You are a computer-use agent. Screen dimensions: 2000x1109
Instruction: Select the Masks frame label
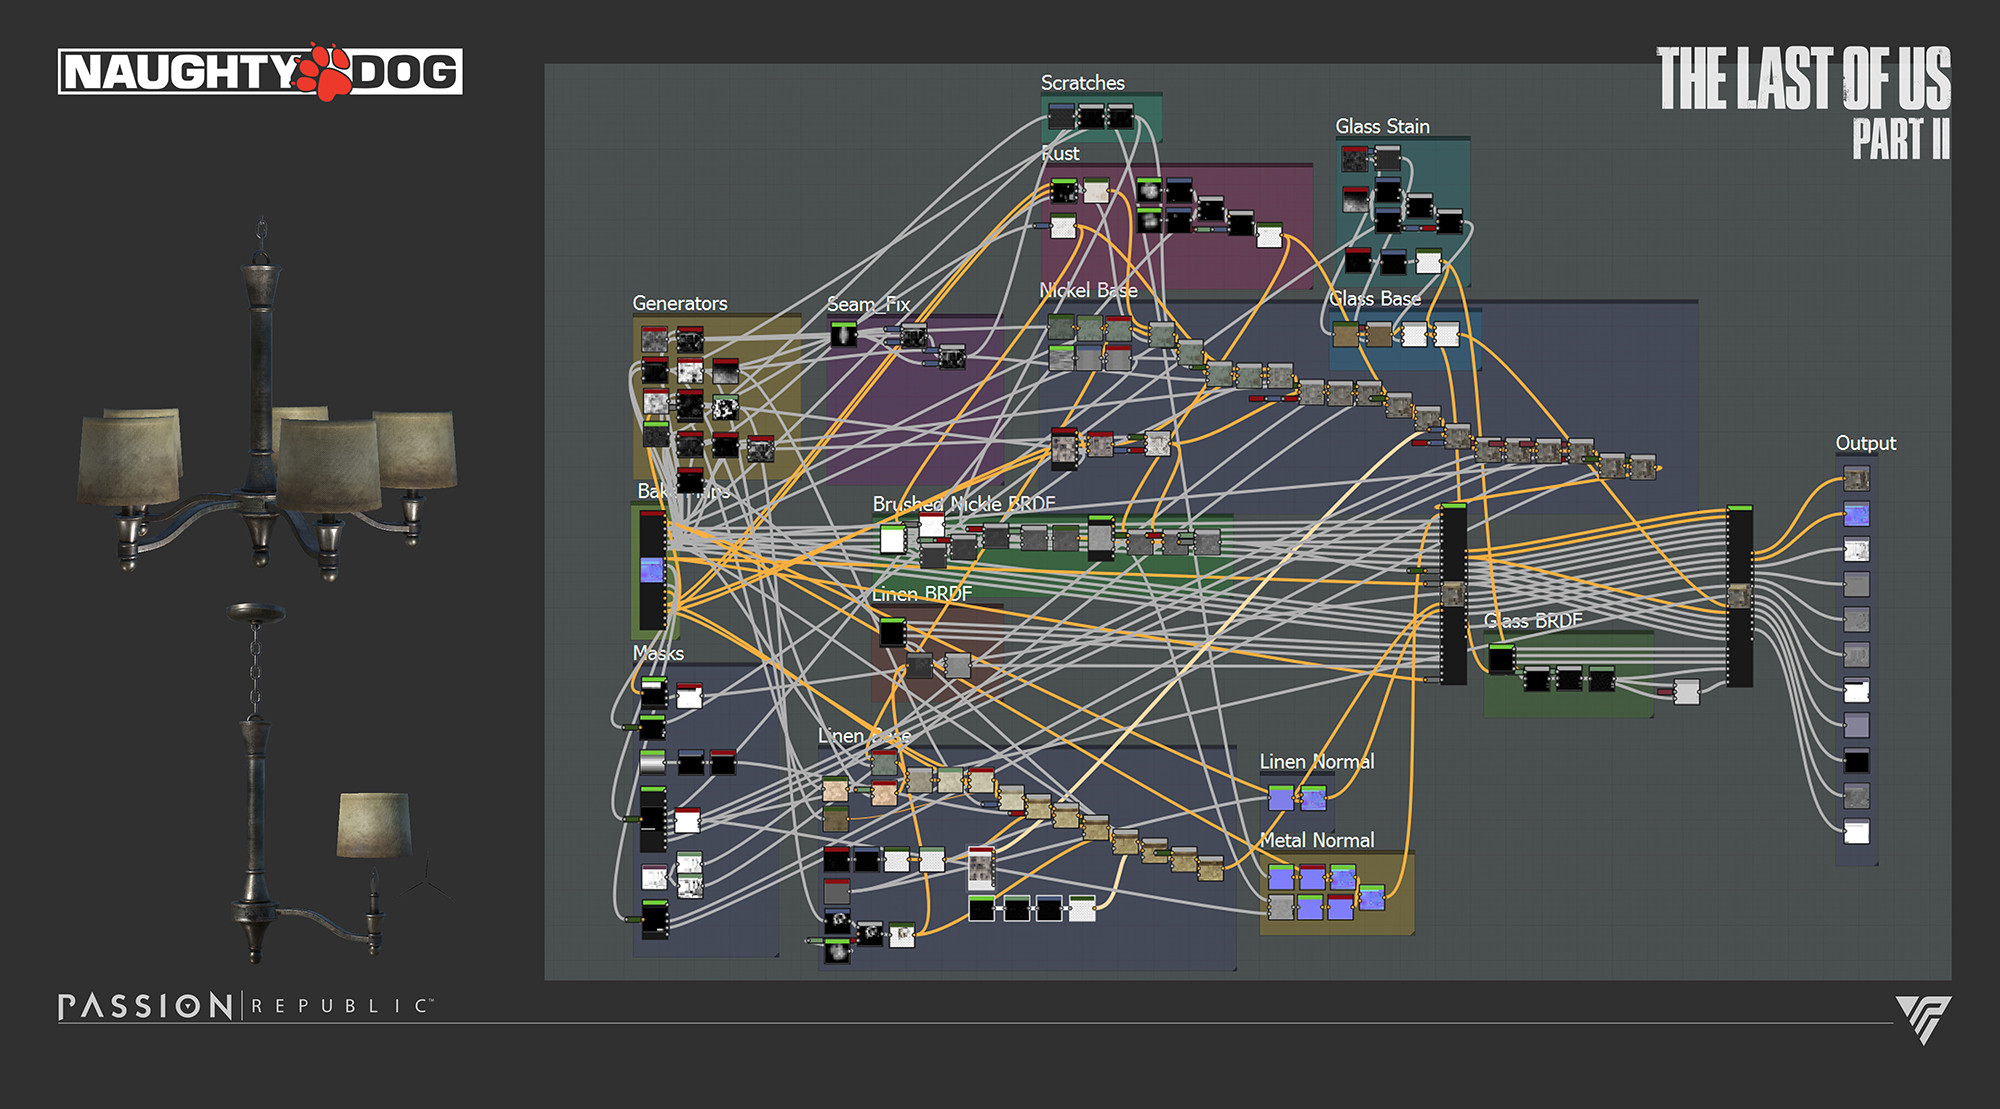[x=658, y=653]
